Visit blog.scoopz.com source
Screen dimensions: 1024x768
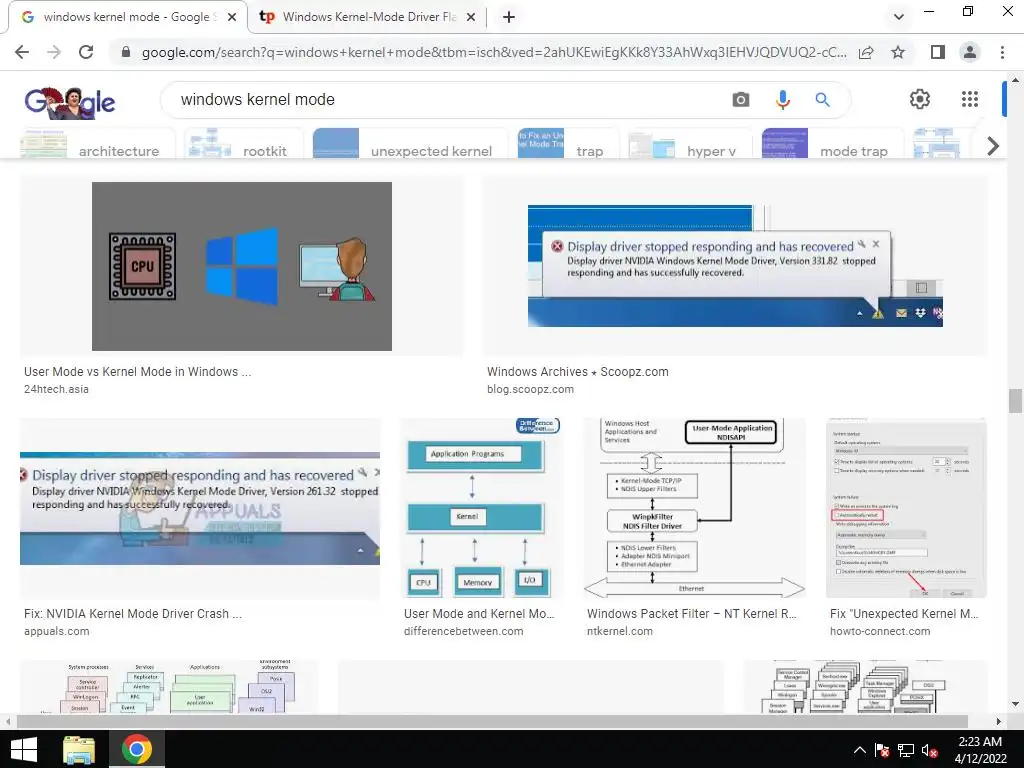530,389
